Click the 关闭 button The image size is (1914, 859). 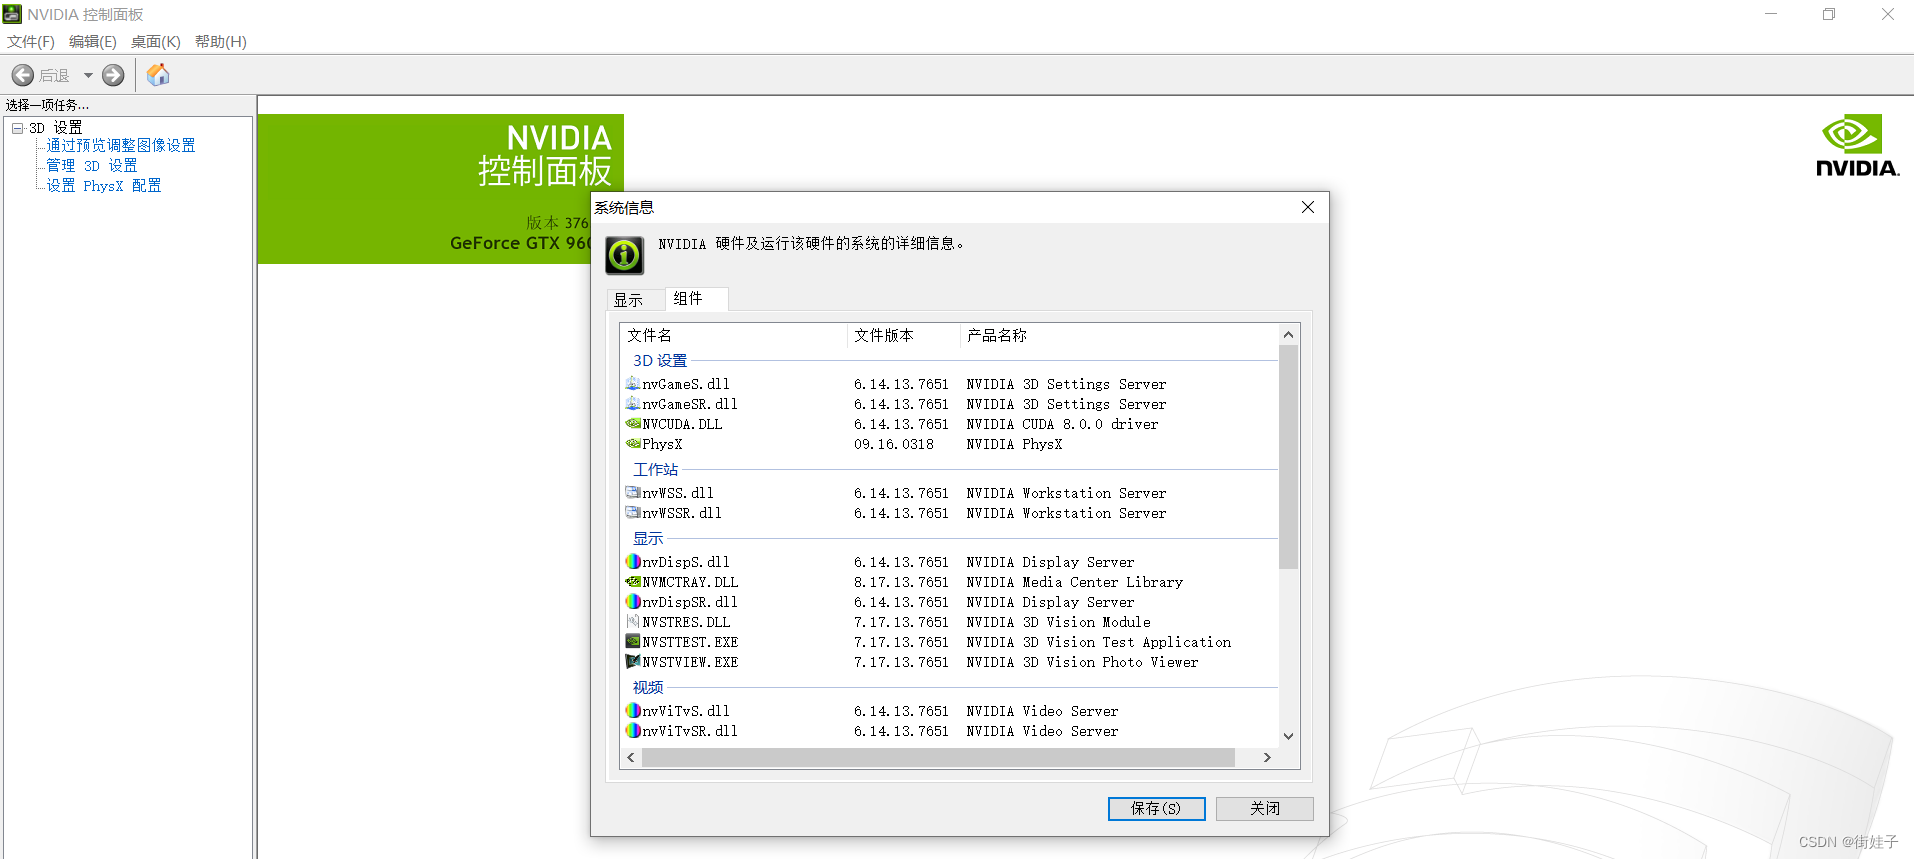click(1265, 808)
